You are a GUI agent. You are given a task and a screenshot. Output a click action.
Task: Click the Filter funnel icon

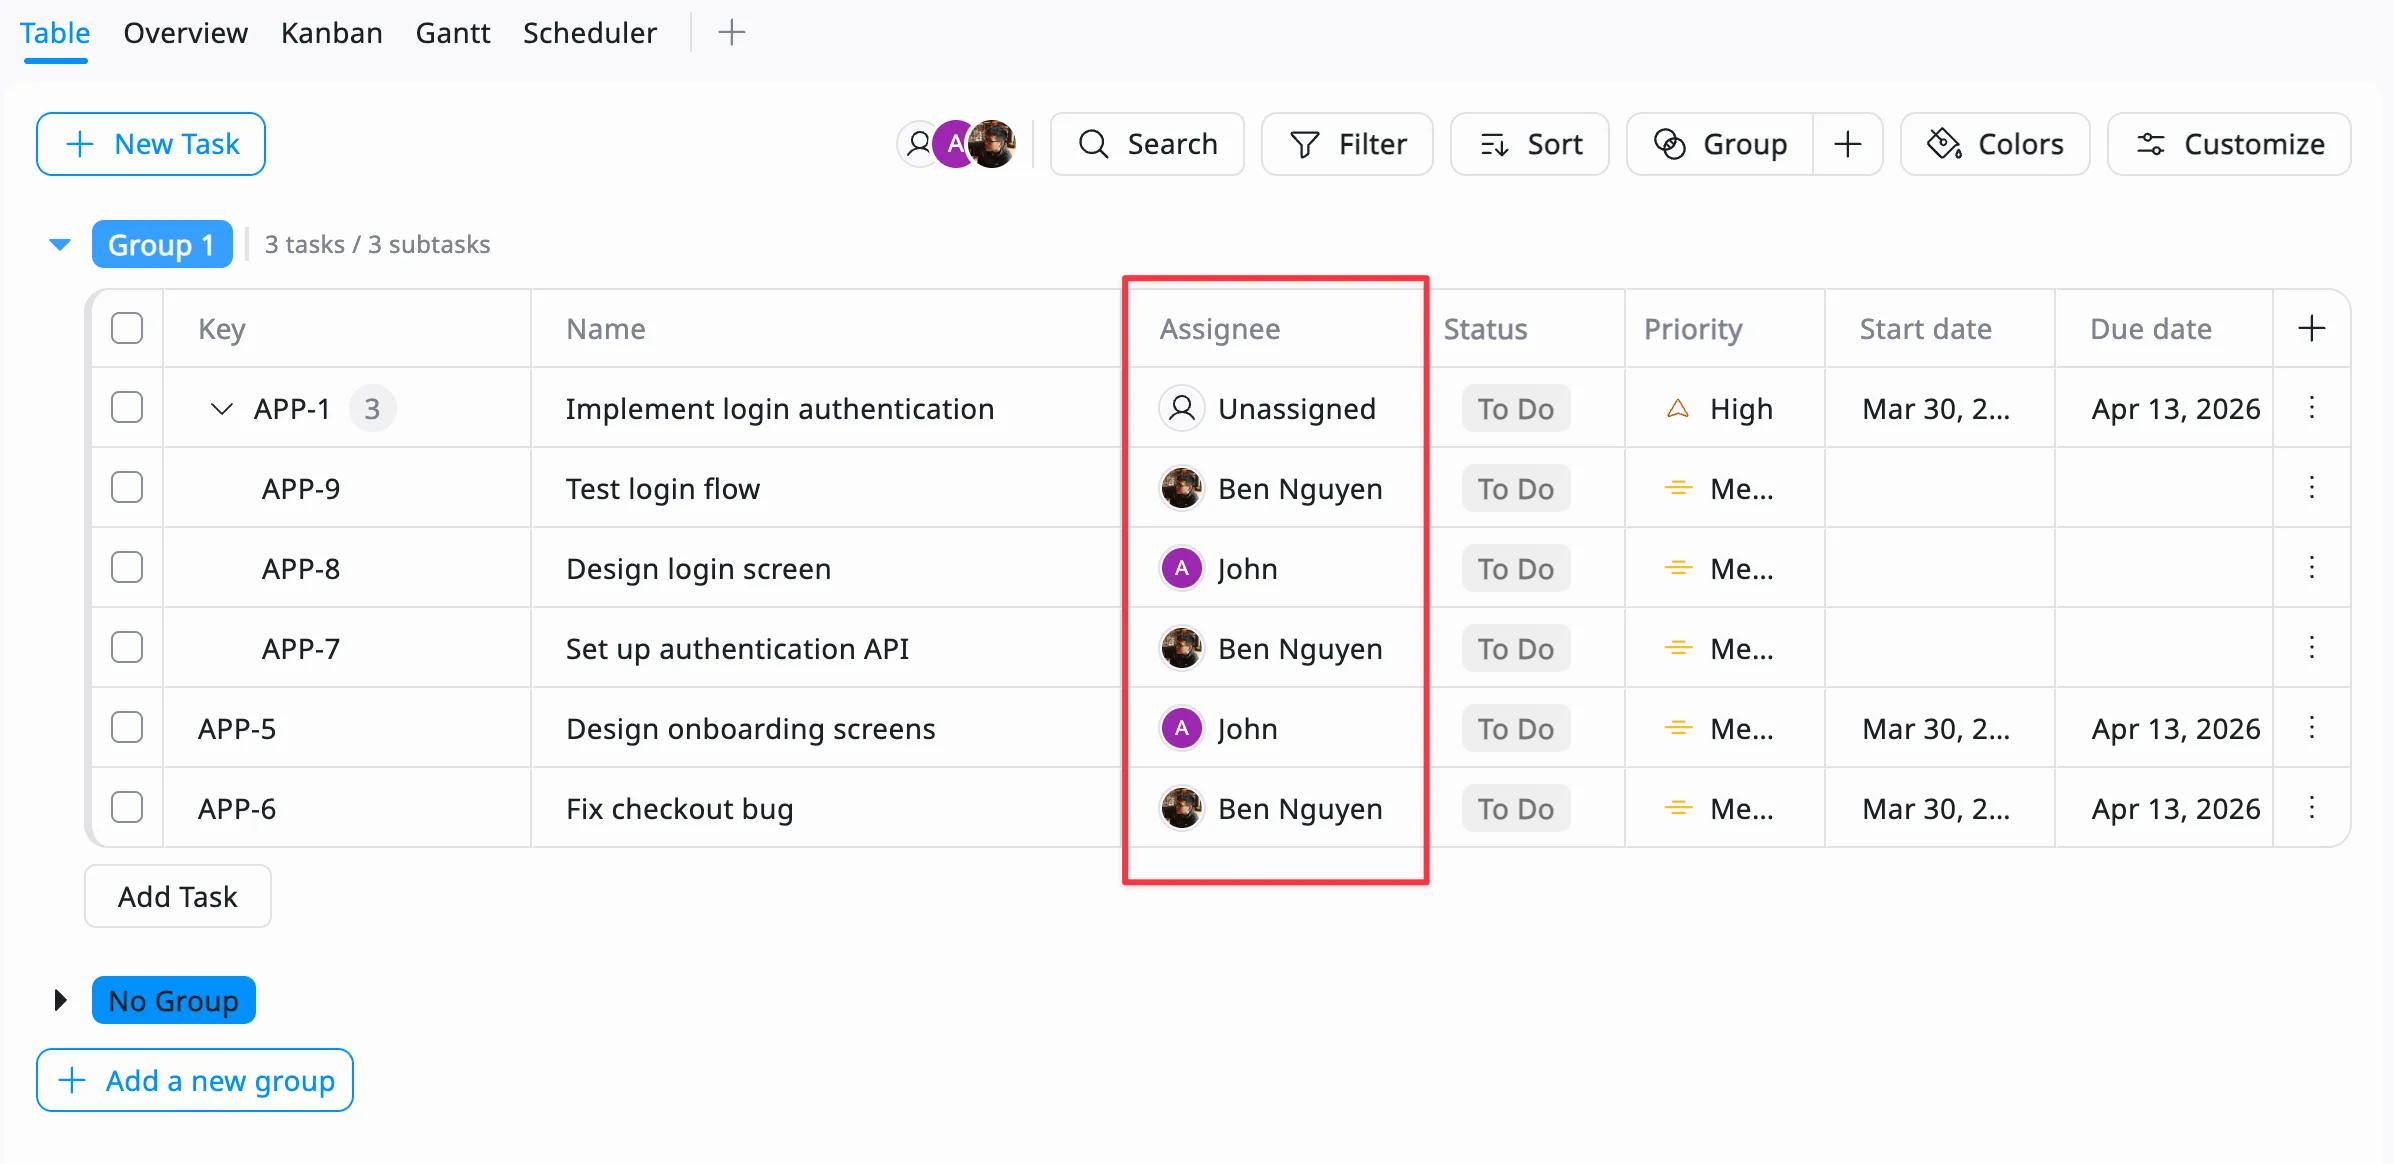(1304, 145)
